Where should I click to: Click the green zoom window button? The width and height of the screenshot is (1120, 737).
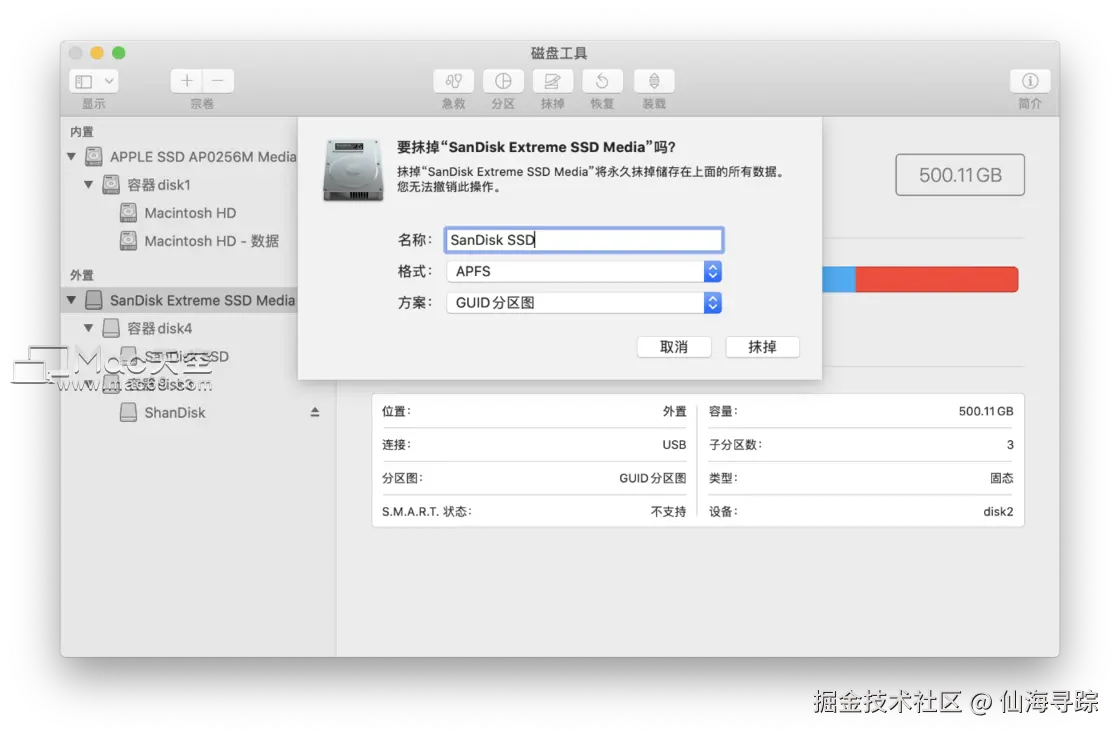(x=119, y=53)
